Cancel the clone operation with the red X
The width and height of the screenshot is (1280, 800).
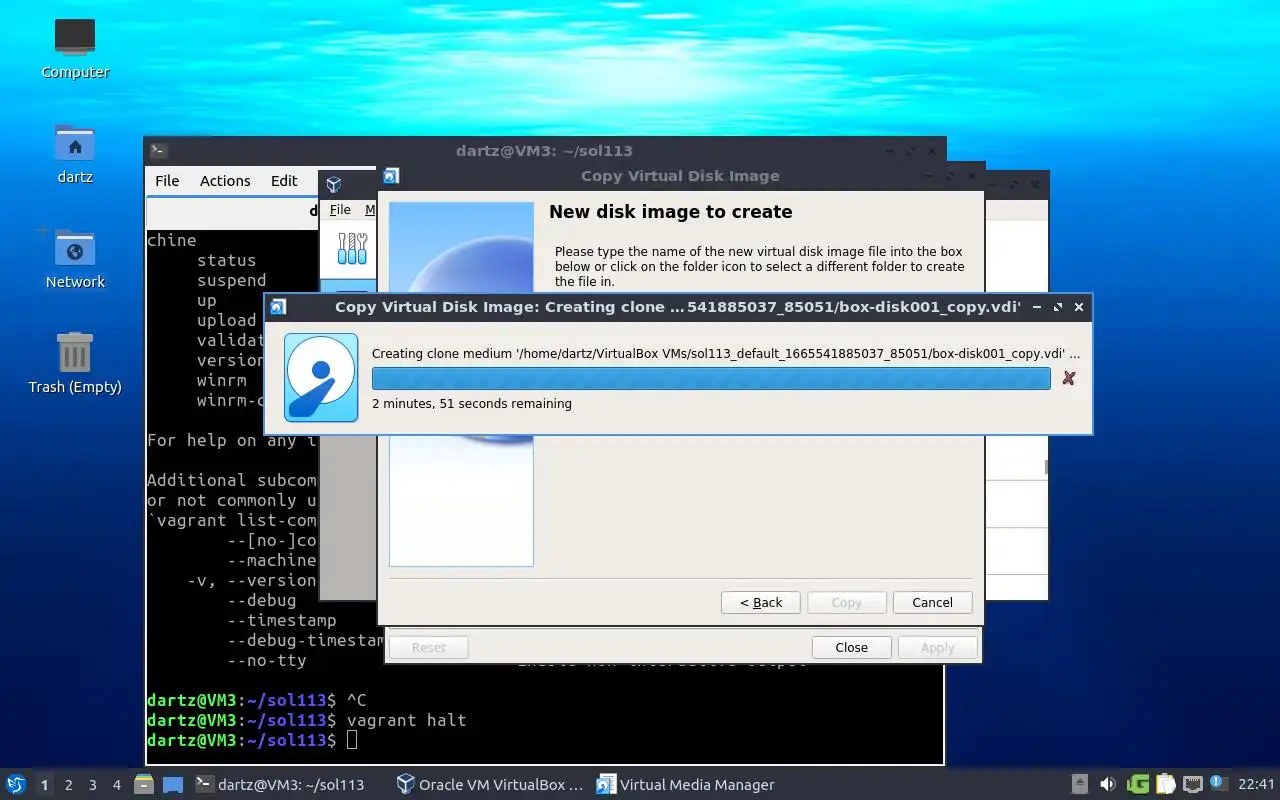[1069, 378]
